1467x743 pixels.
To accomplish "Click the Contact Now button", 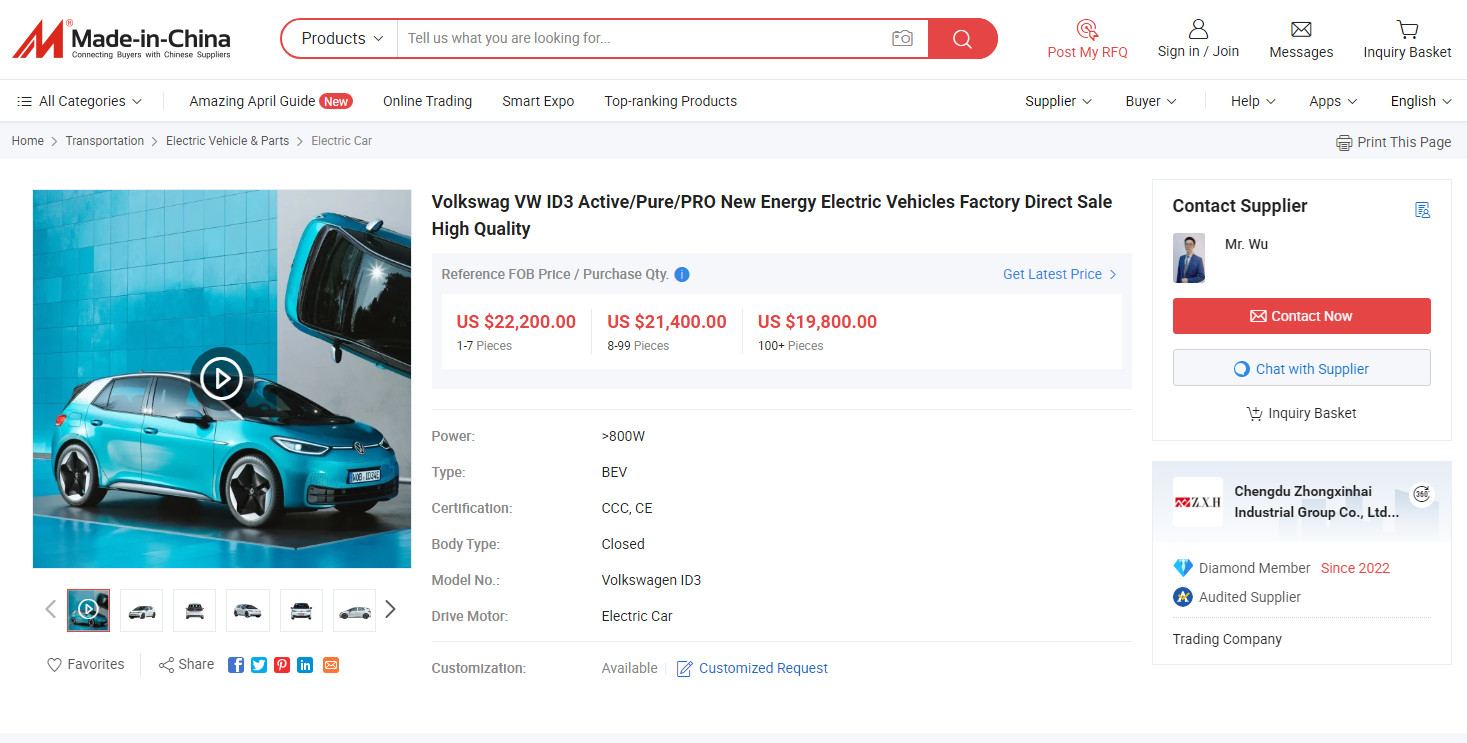I will pos(1301,316).
